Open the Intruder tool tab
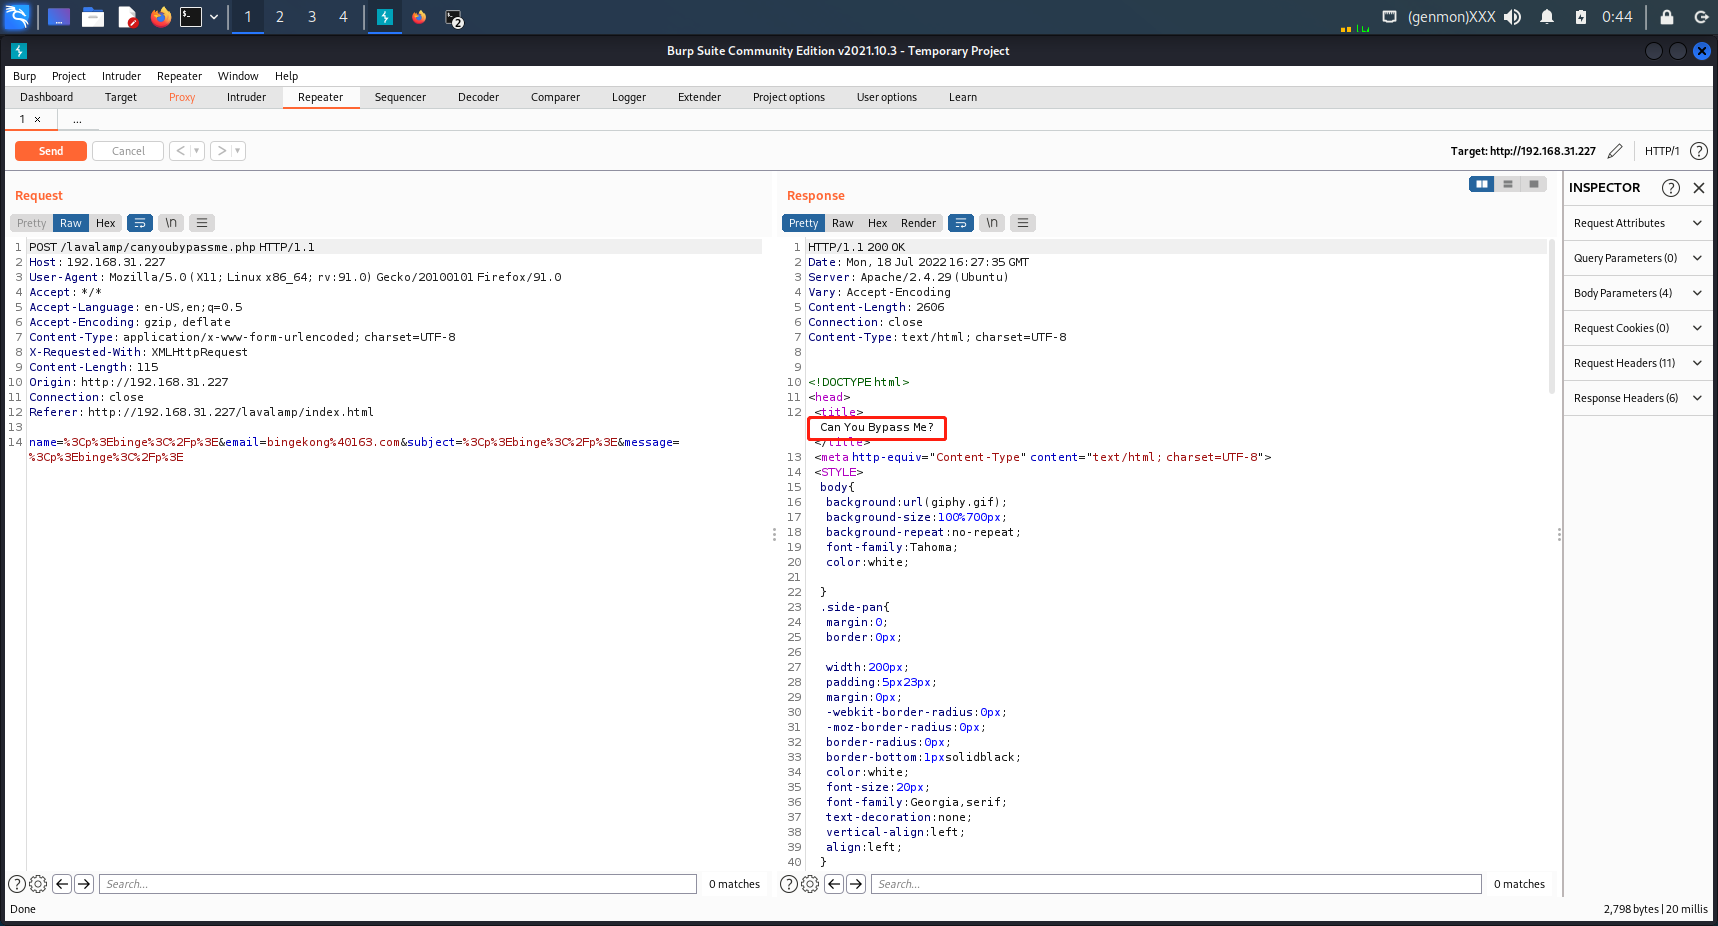 [x=246, y=97]
